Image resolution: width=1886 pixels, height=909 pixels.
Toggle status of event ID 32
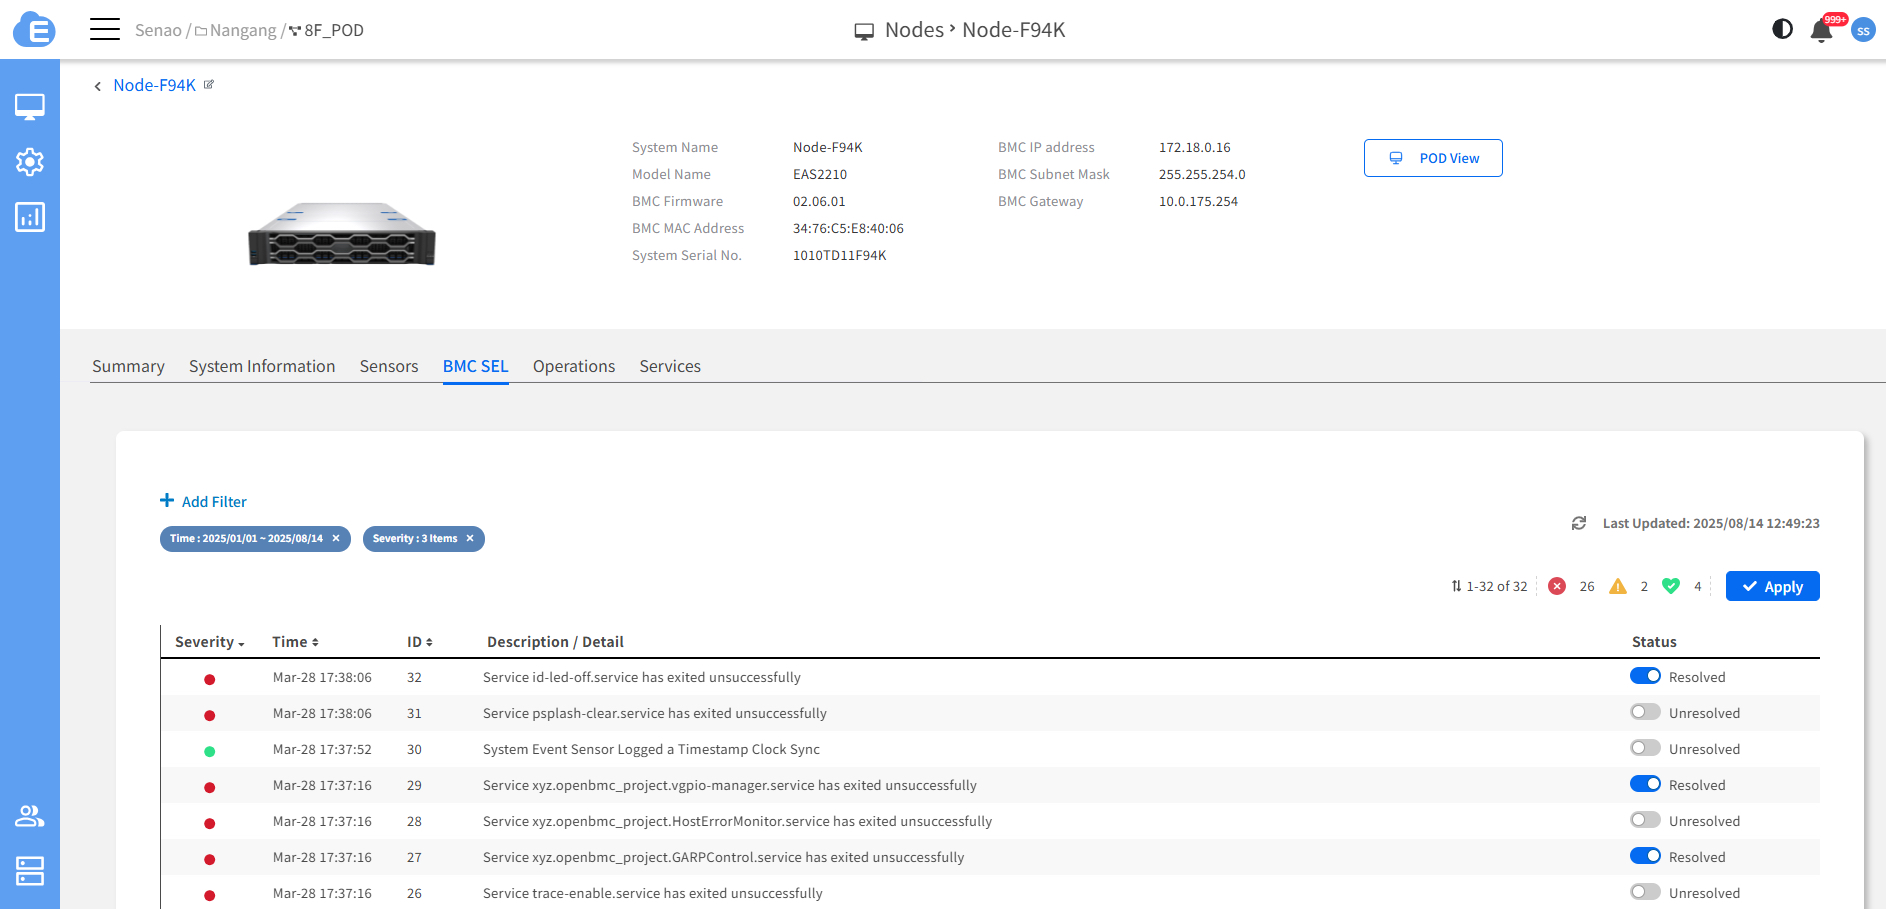coord(1645,676)
